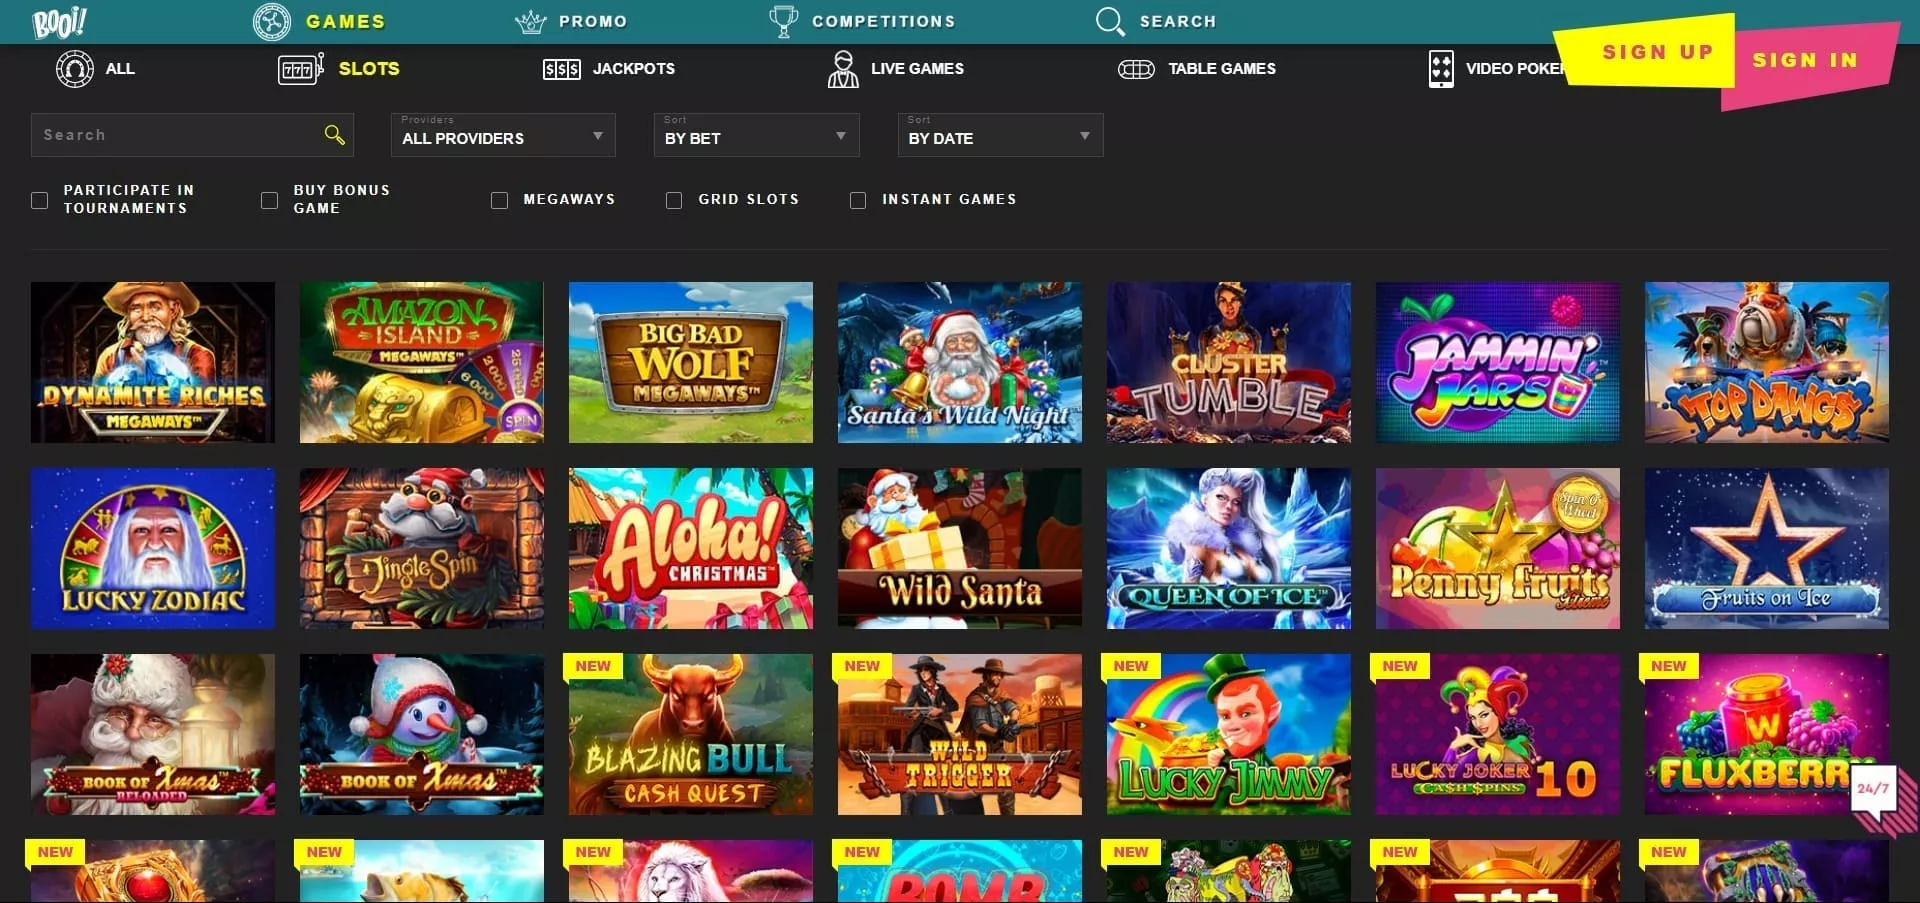The image size is (1920, 903).
Task: Open Lucky Jimmy game
Action: 1229,734
